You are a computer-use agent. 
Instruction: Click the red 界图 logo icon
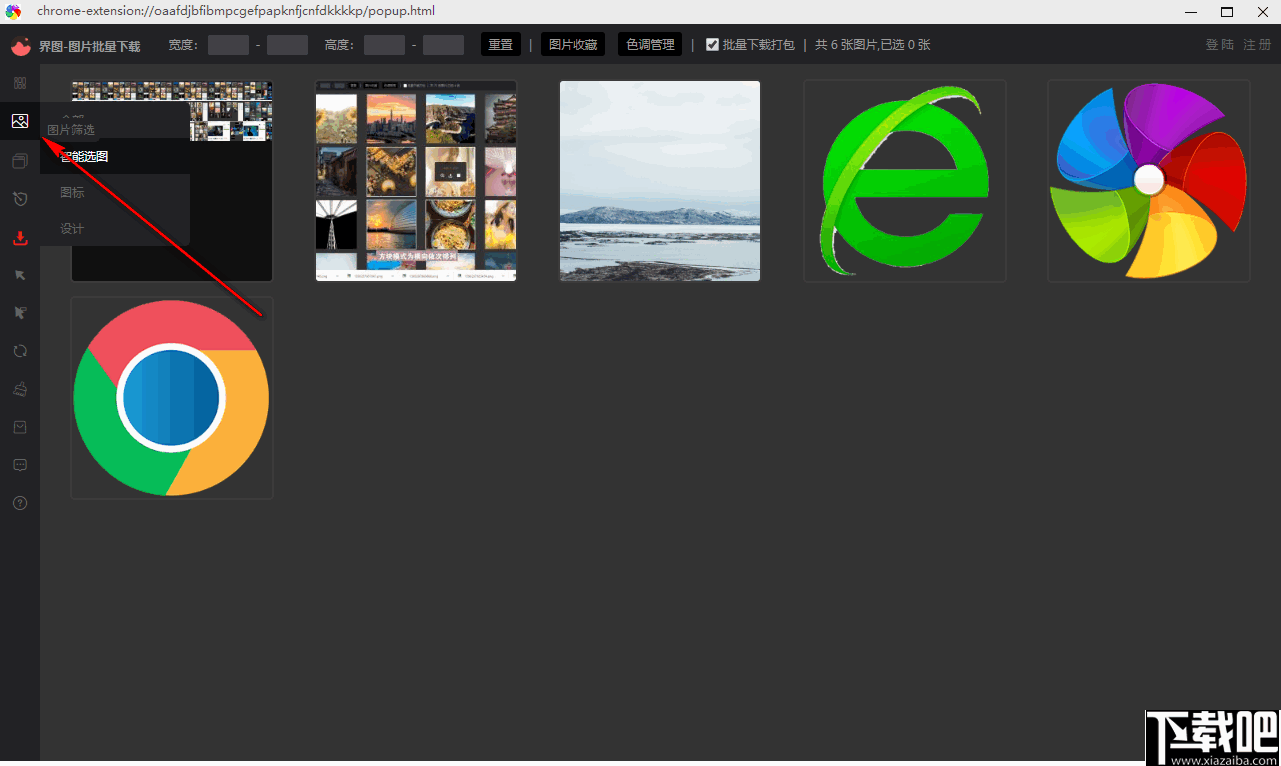click(x=21, y=46)
